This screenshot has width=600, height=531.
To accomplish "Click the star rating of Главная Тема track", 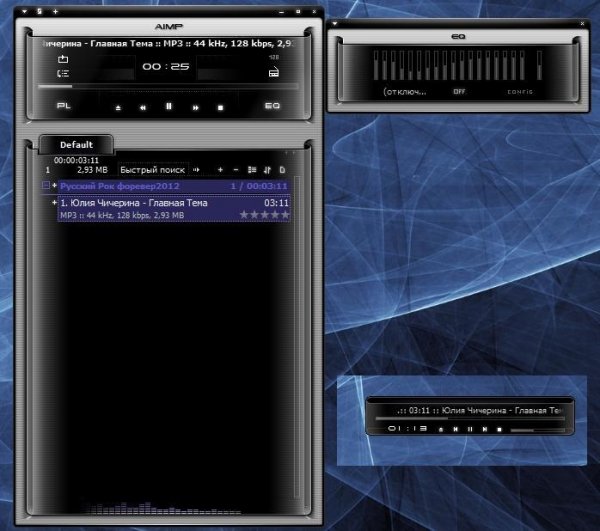I will (264, 215).
